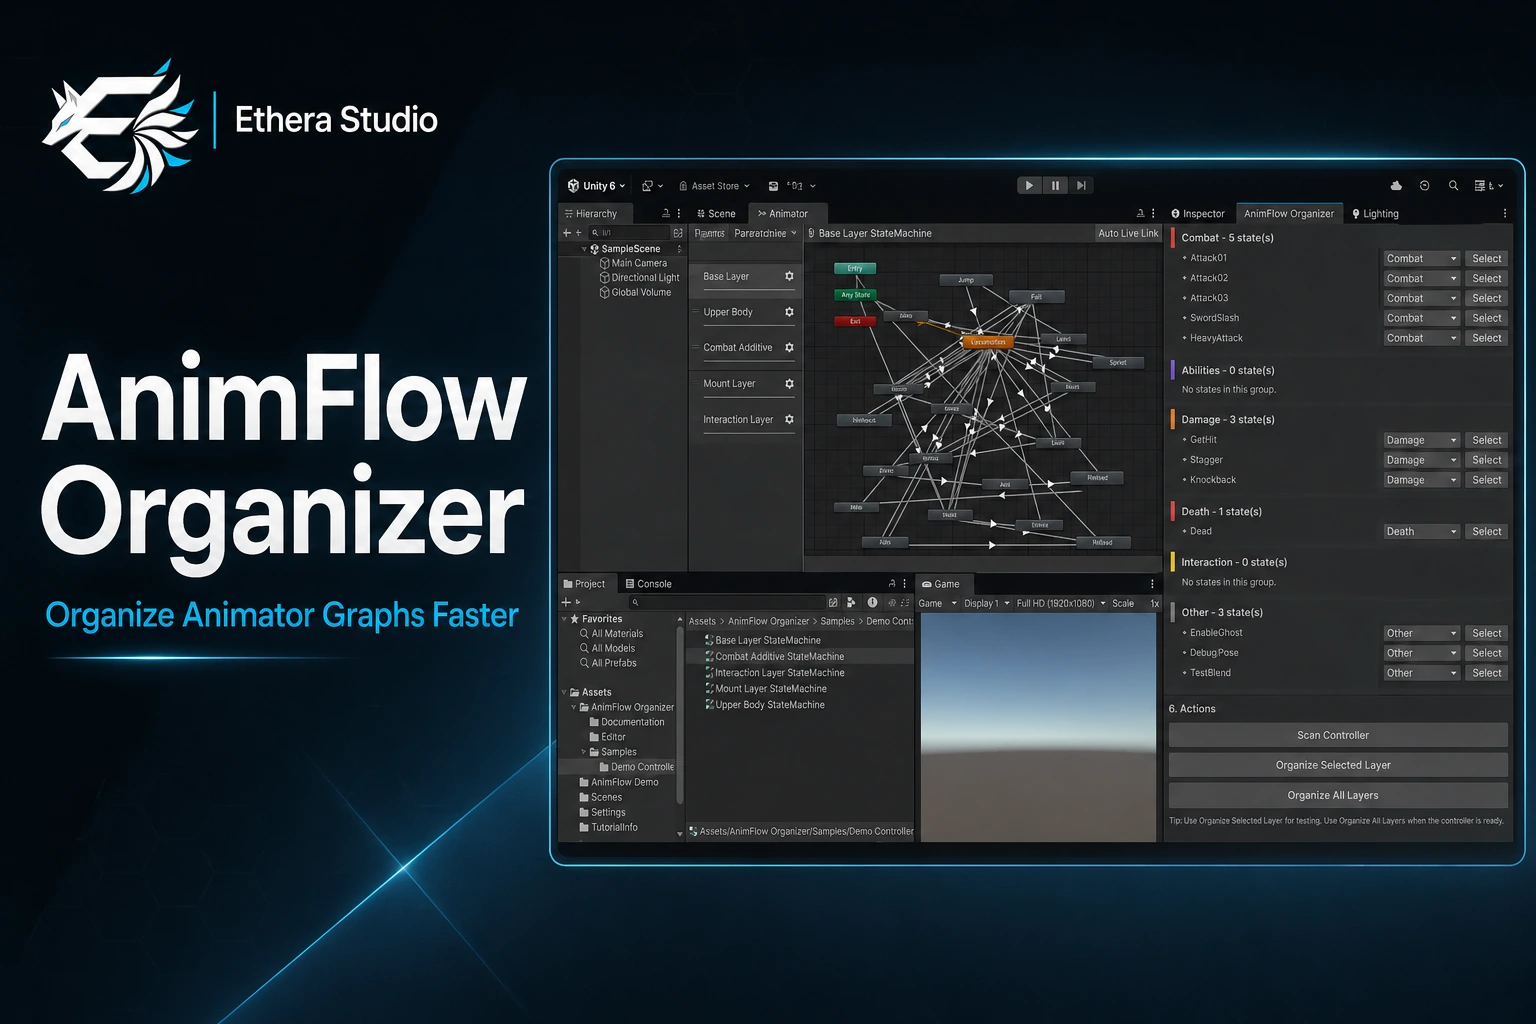Image resolution: width=1536 pixels, height=1024 pixels.
Task: Toggle the Auto Live Link button
Action: (x=1128, y=233)
